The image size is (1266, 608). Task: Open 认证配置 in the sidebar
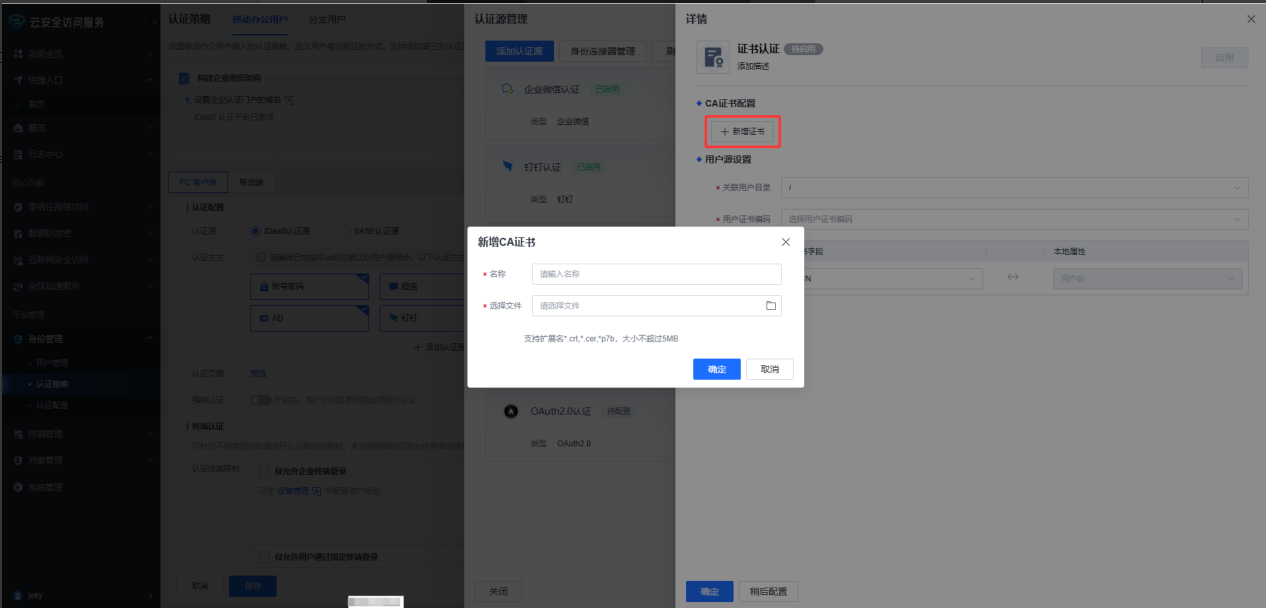(52, 406)
